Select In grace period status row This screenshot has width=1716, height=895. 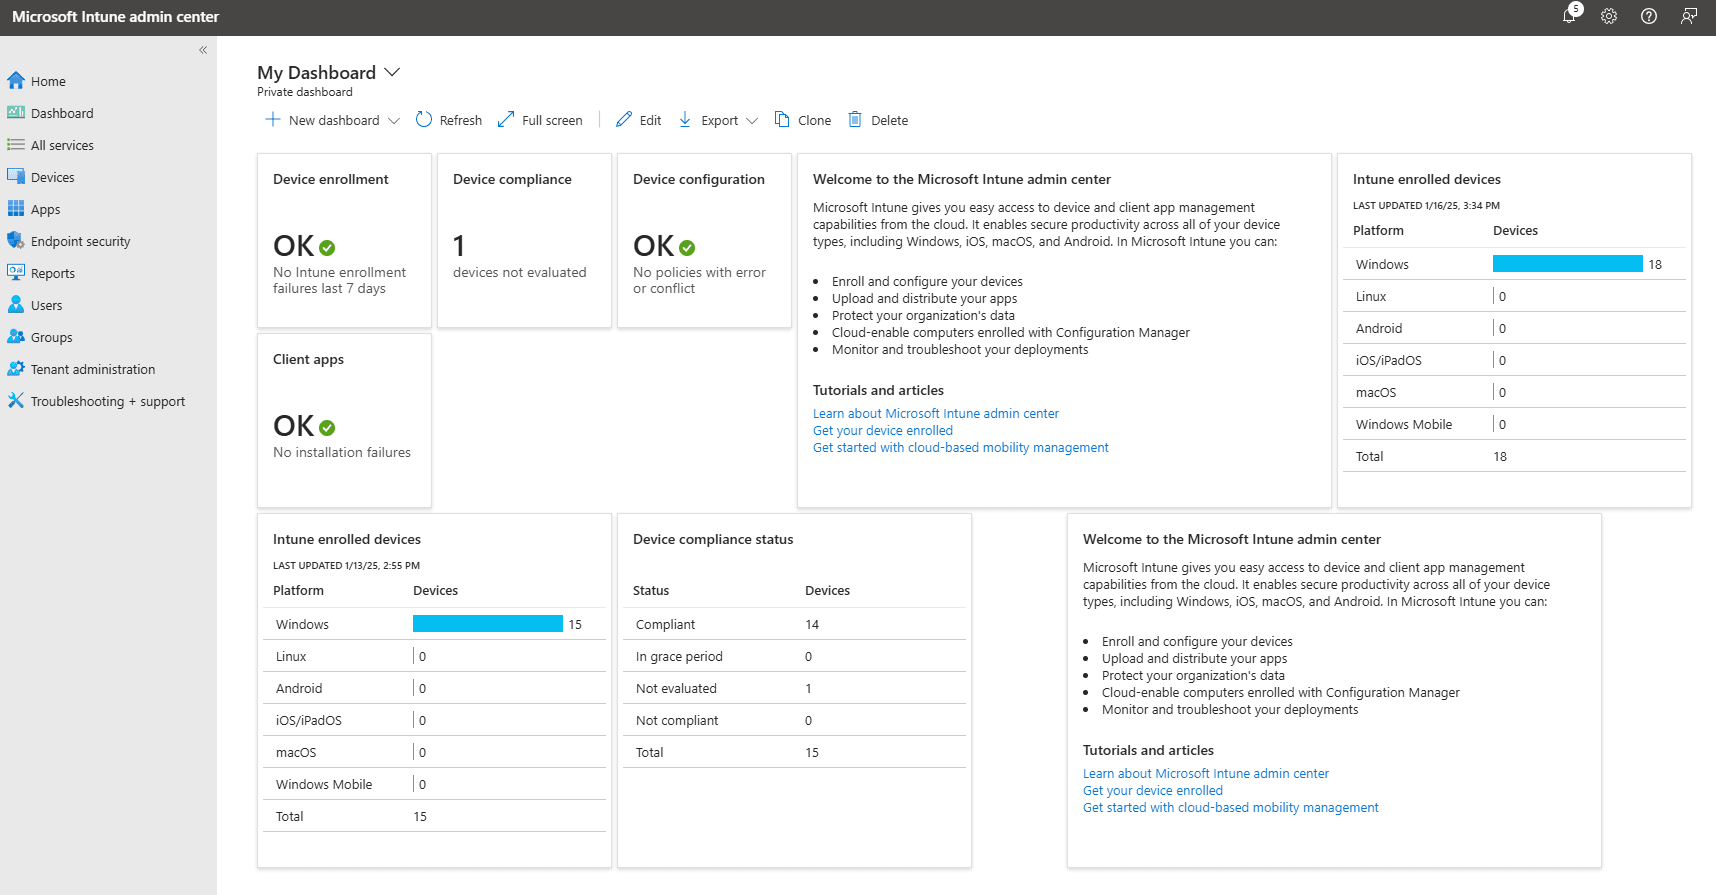click(795, 656)
